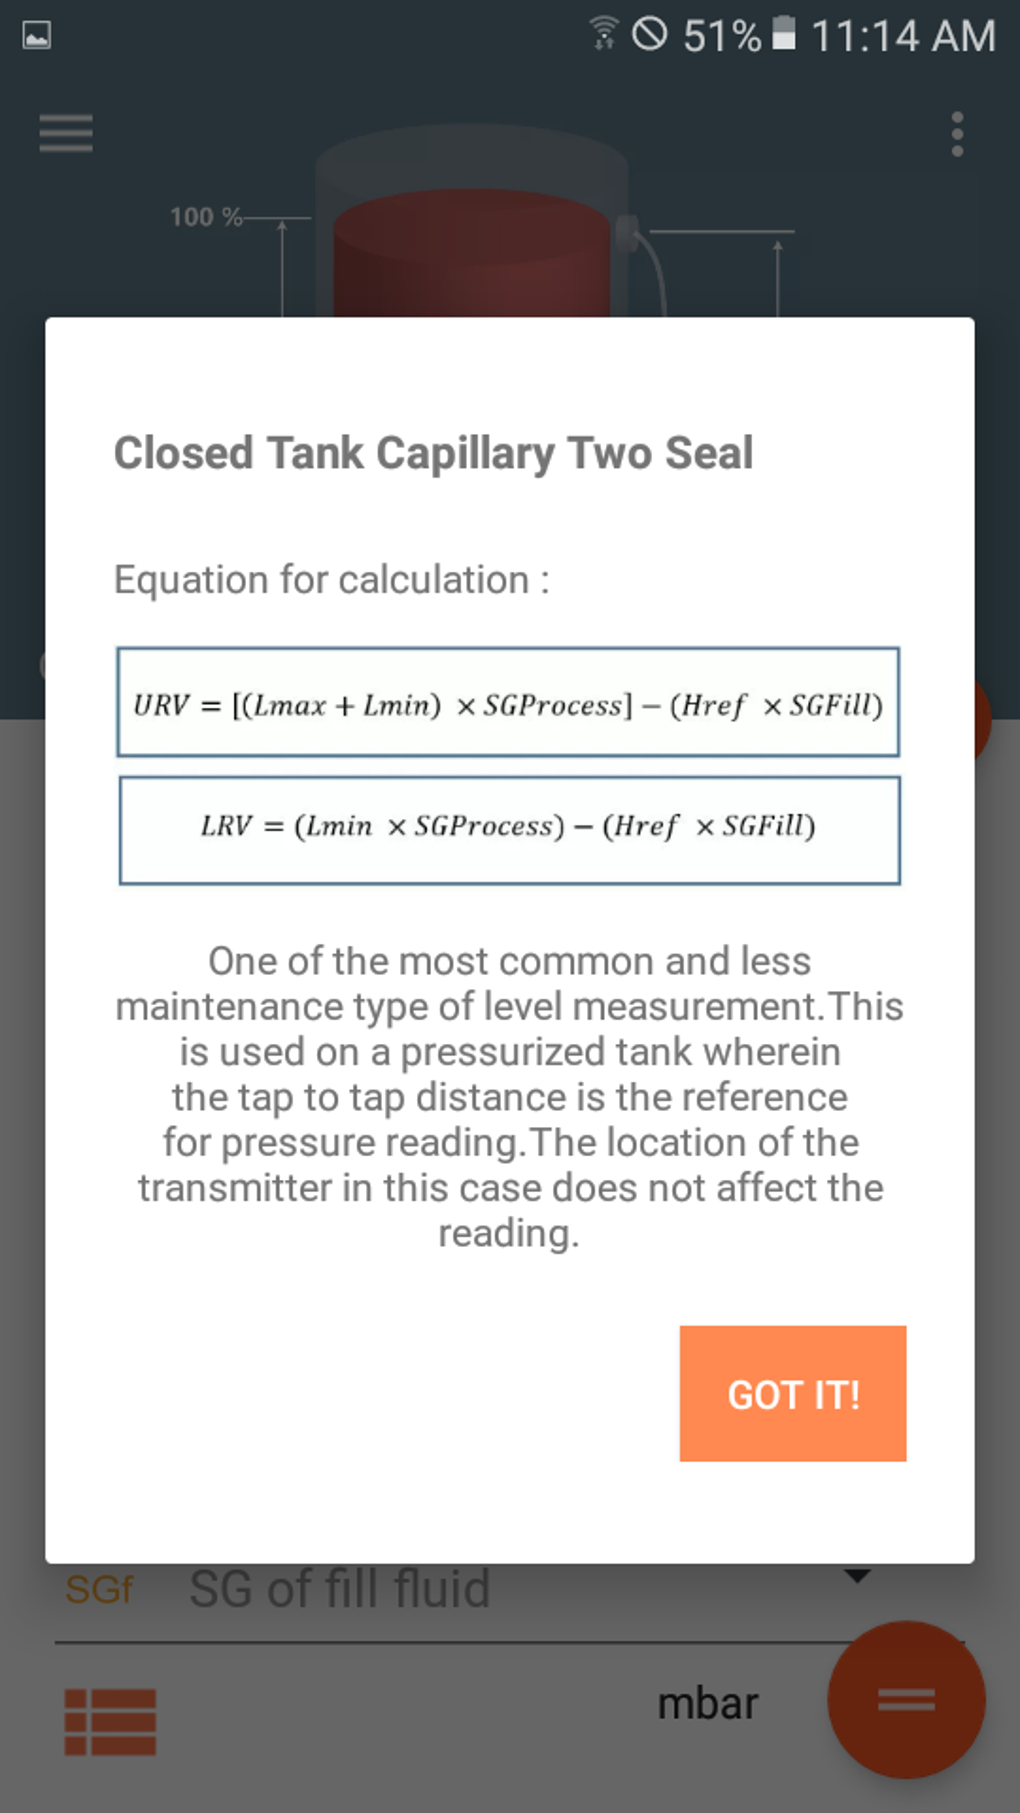Select the mbar unit label
The height and width of the screenshot is (1813, 1020).
click(x=707, y=1703)
